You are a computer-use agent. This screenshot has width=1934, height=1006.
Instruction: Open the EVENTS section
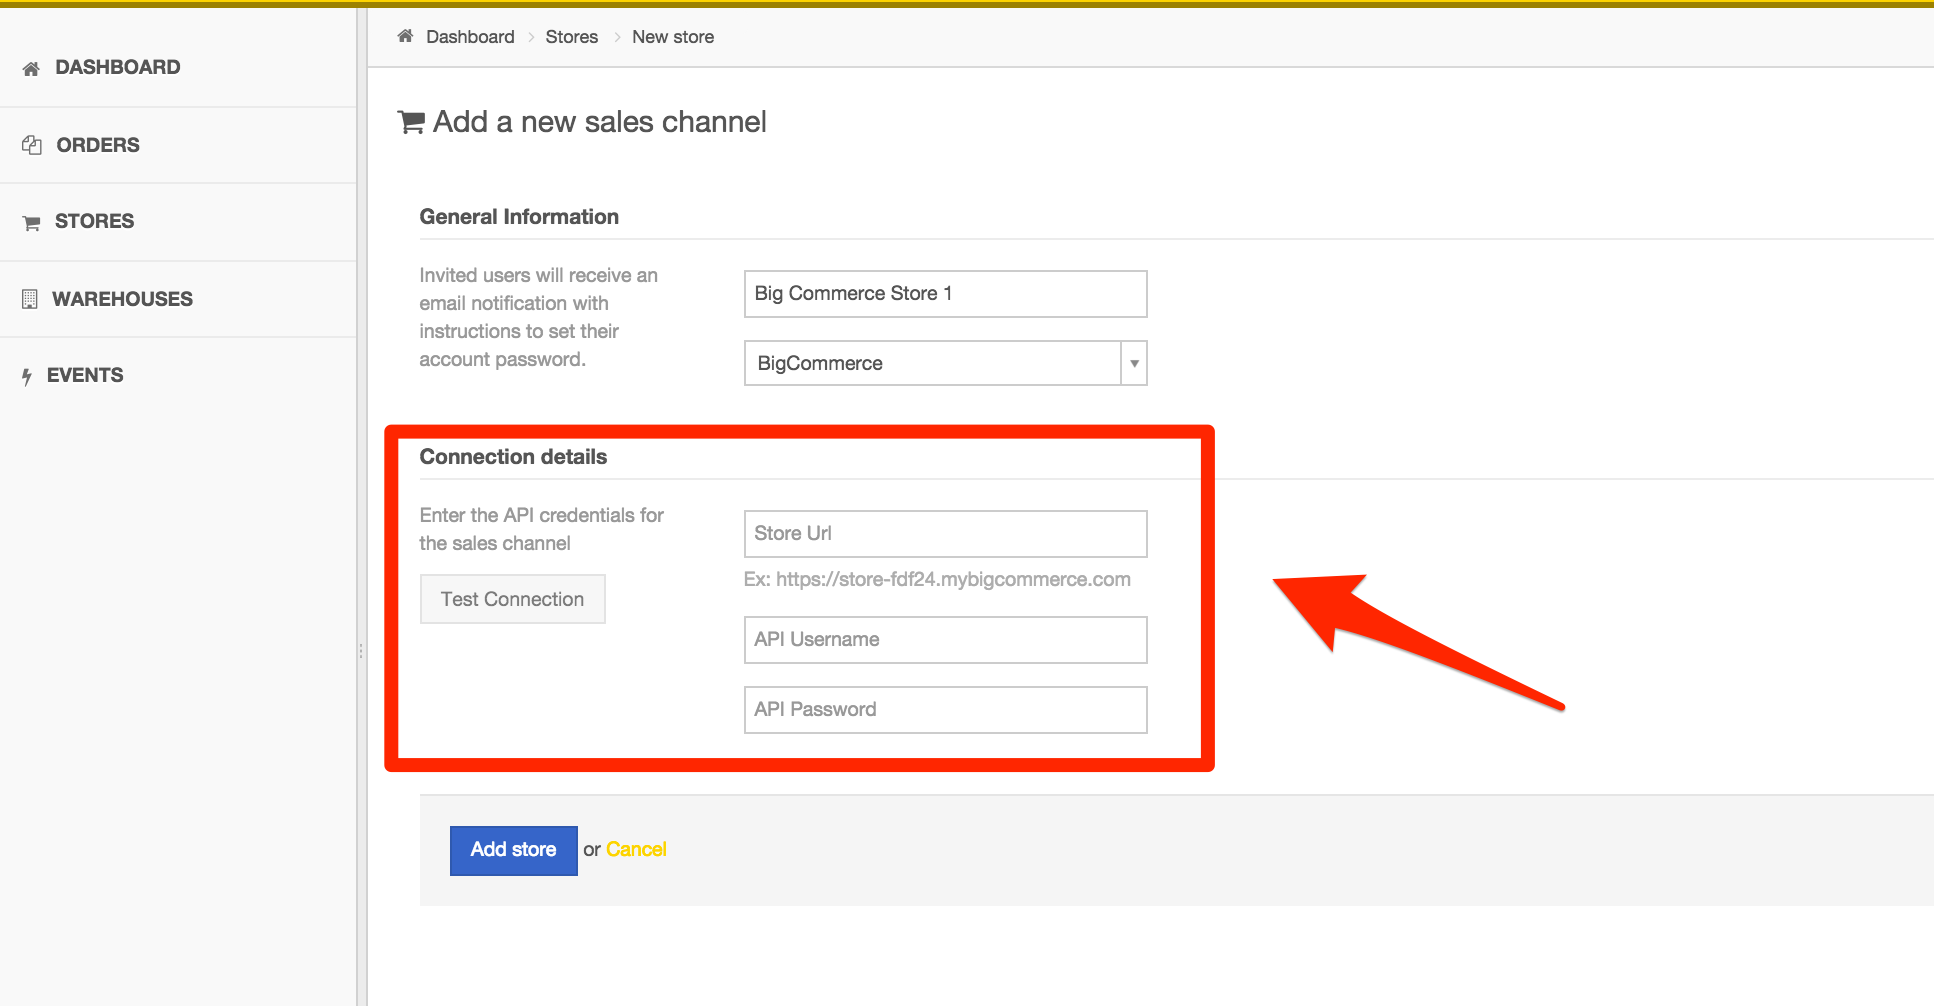click(85, 375)
